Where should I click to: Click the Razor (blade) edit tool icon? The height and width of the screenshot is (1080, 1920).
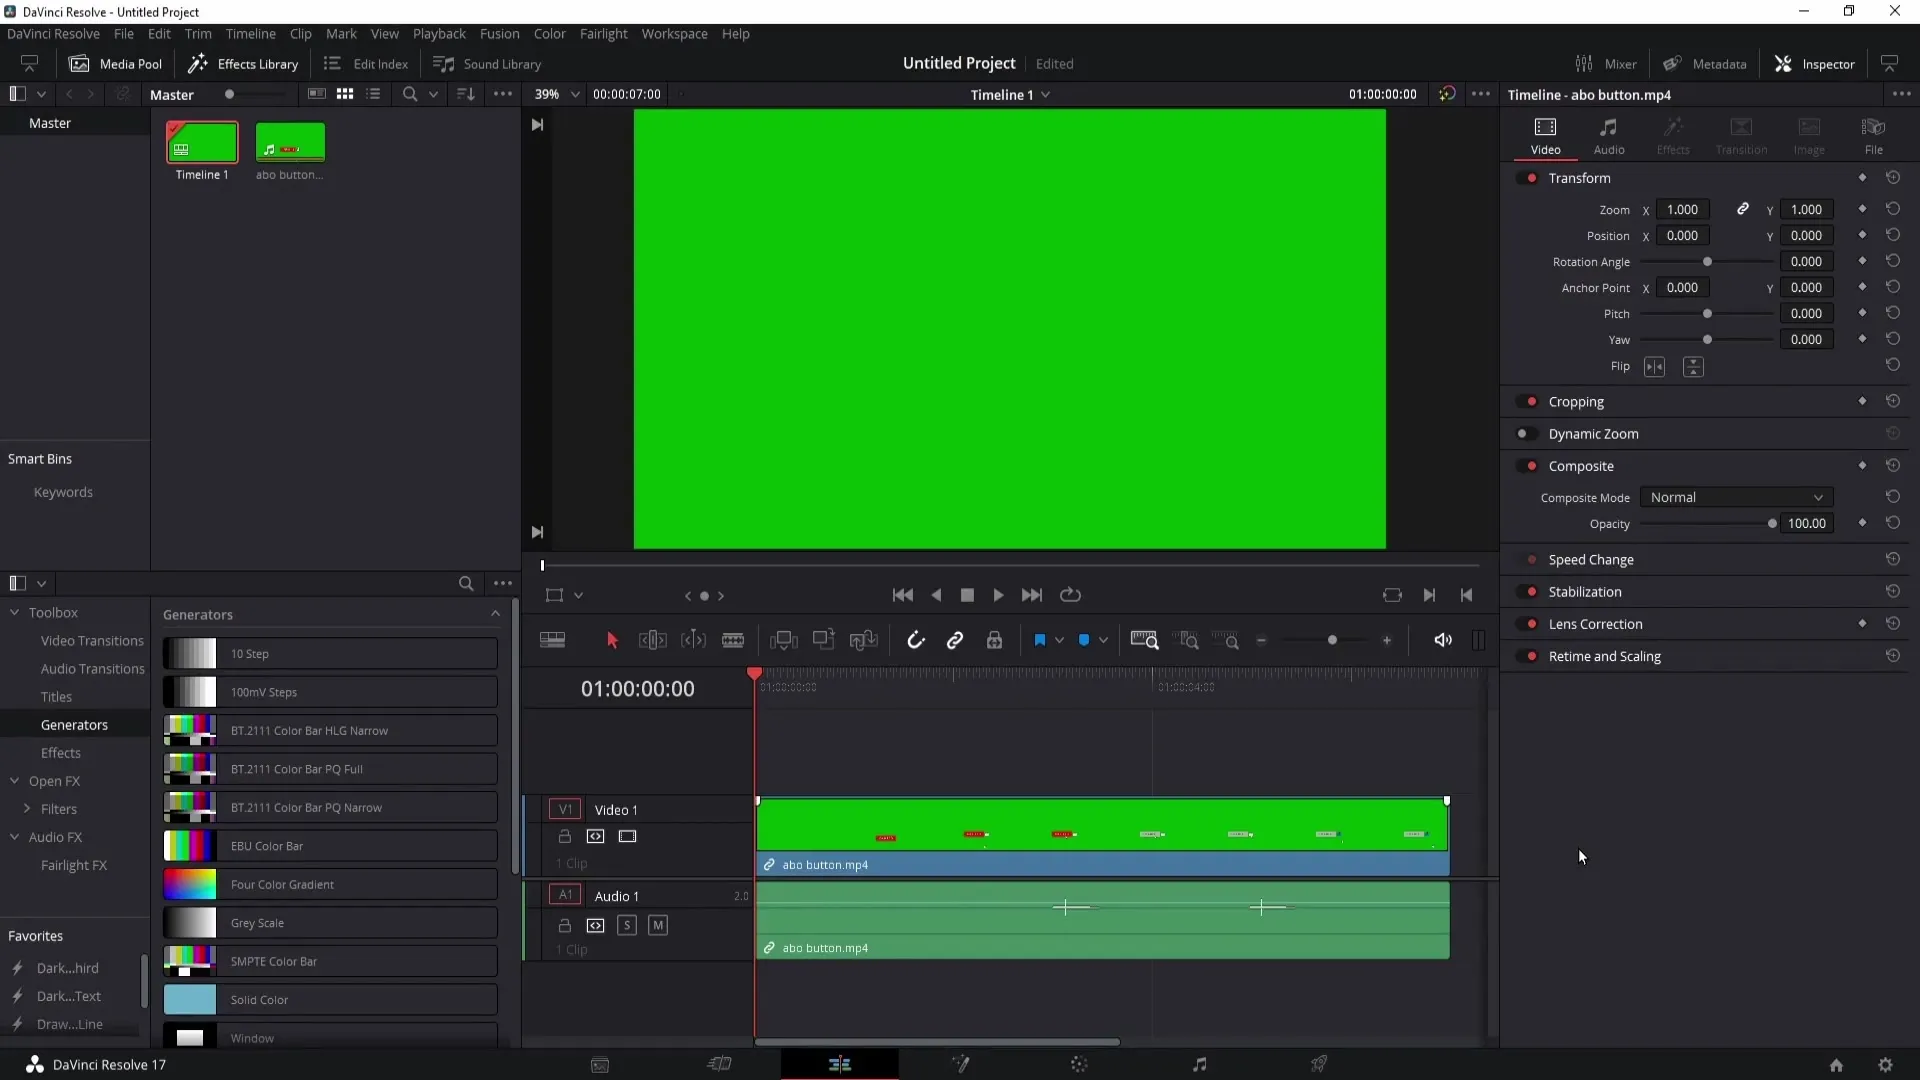(735, 641)
